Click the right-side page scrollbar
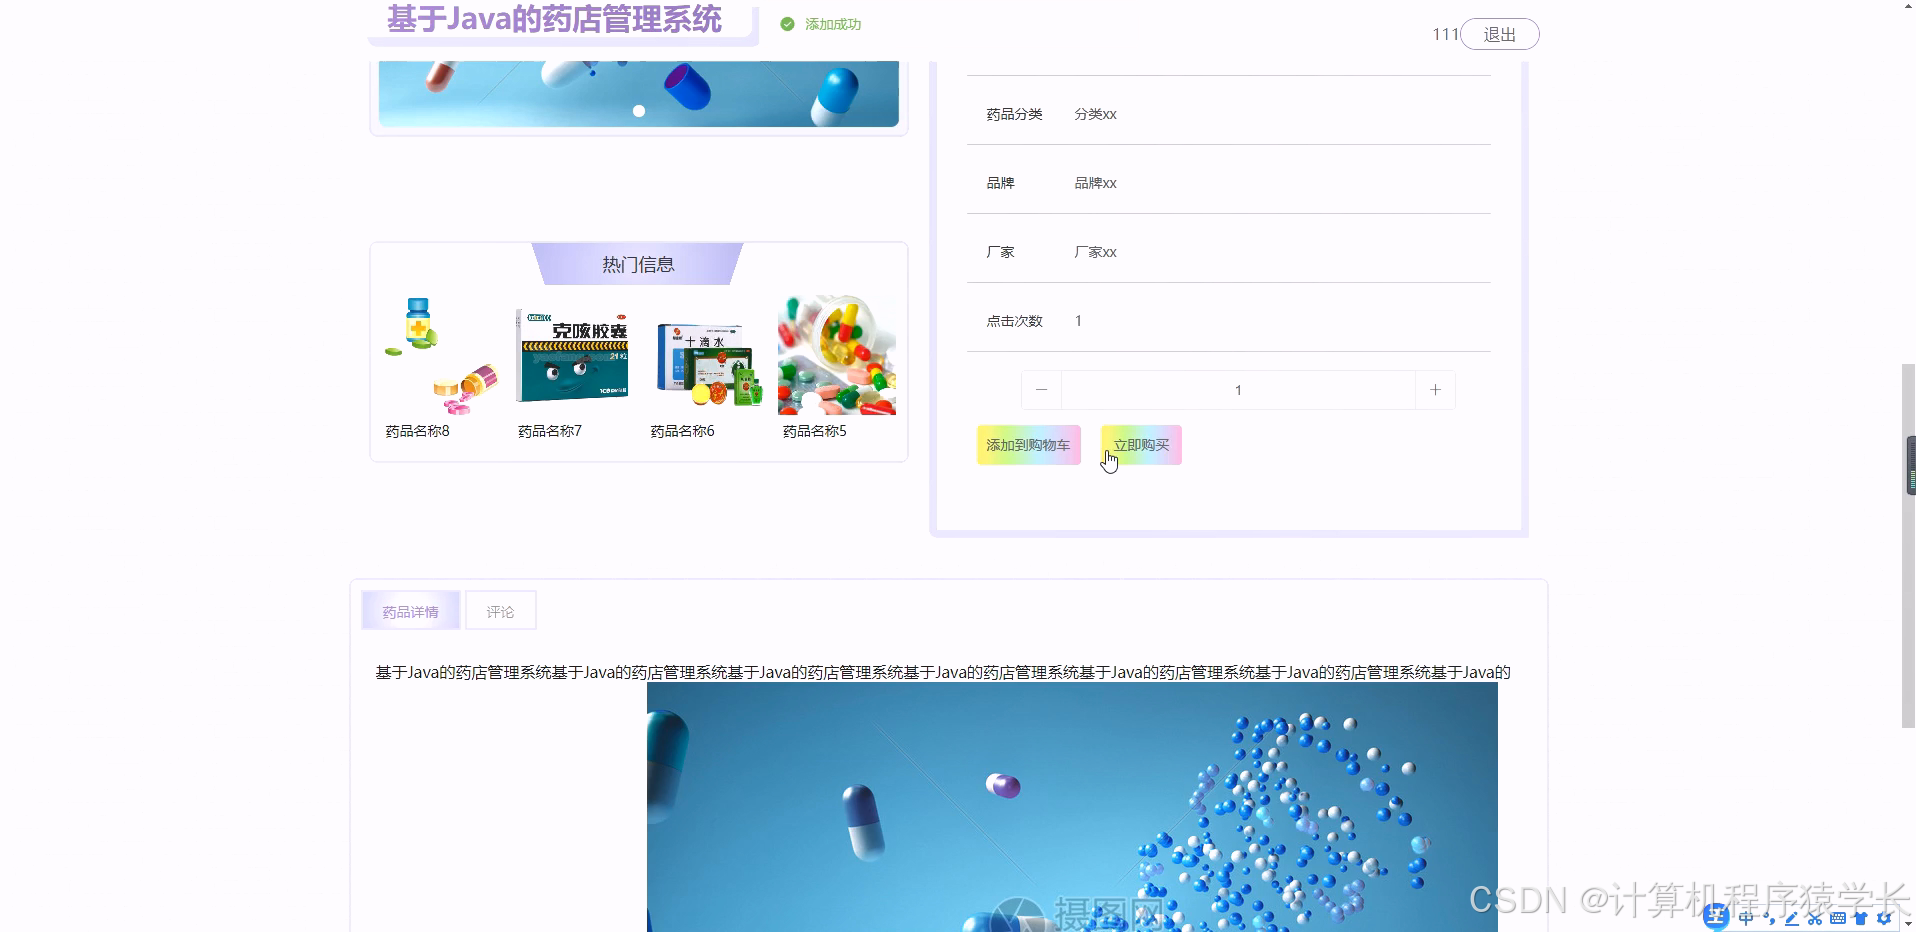Image resolution: width=1916 pixels, height=932 pixels. tap(1908, 463)
